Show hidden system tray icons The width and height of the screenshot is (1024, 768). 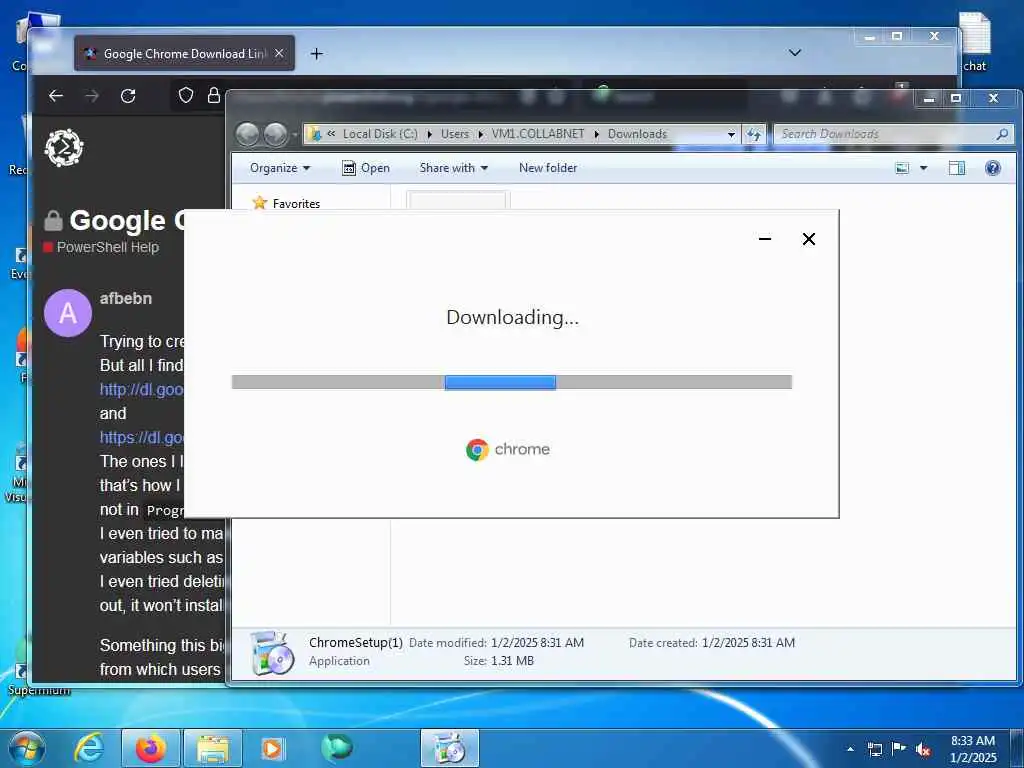tap(850, 749)
